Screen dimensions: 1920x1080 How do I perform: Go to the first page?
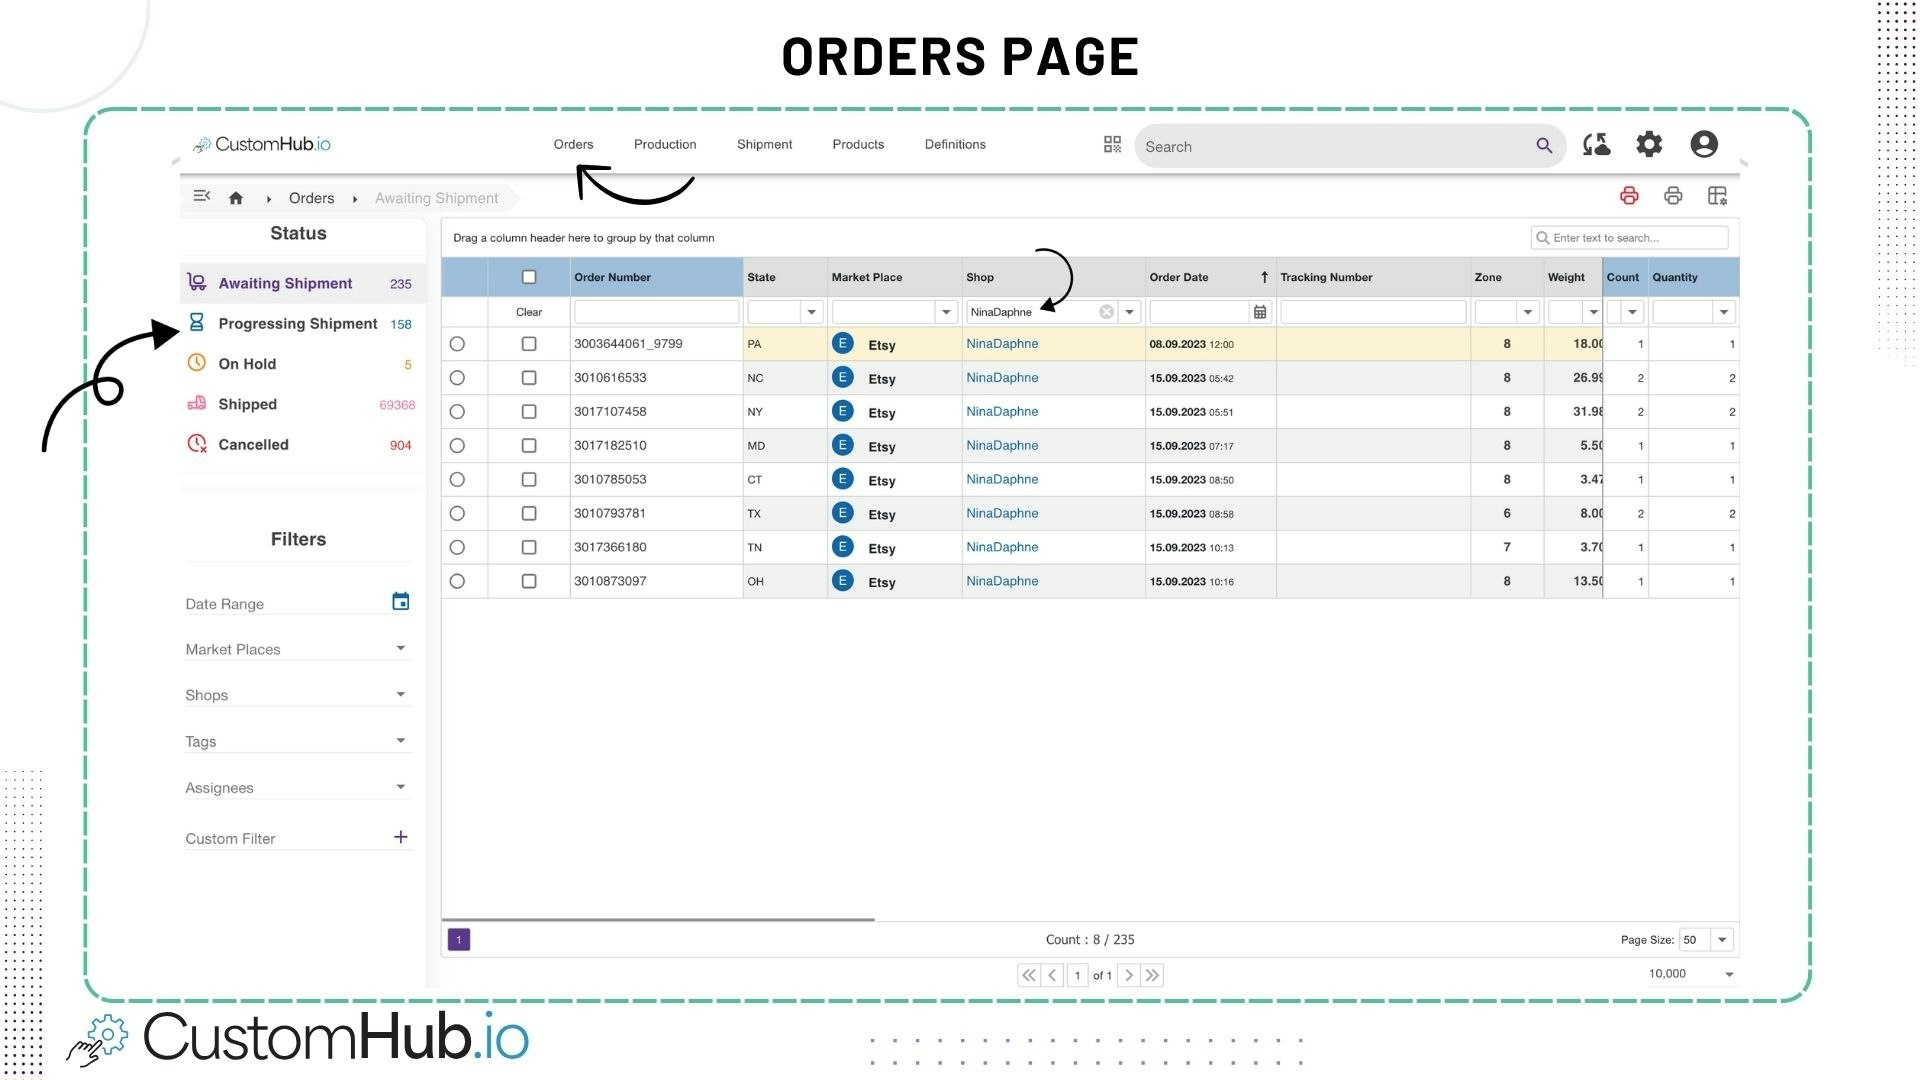click(1028, 975)
